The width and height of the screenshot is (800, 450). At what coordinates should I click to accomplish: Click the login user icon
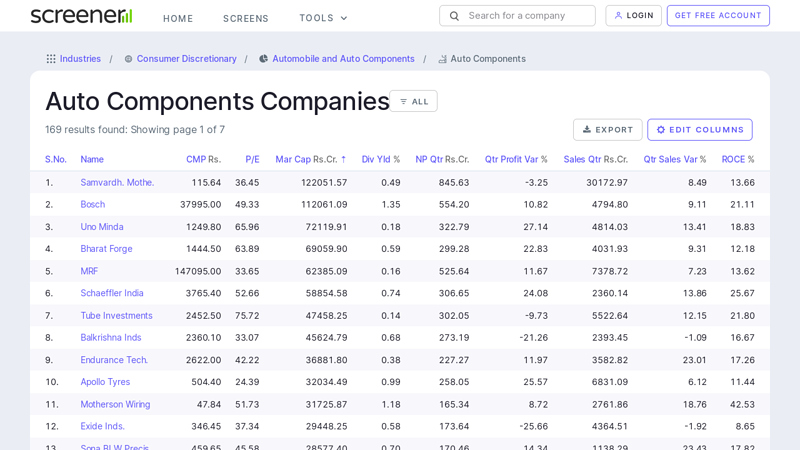tap(618, 16)
